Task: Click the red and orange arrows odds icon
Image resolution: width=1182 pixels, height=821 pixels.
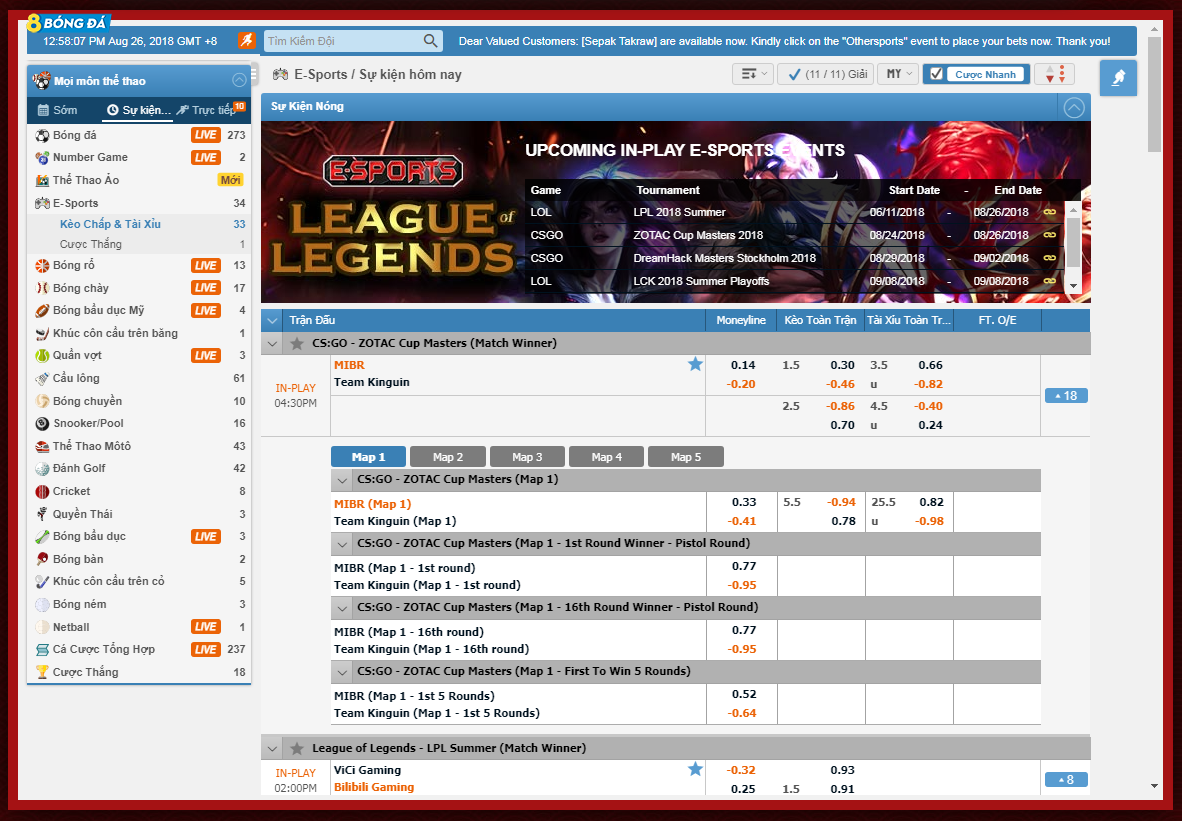Action: [x=1053, y=74]
